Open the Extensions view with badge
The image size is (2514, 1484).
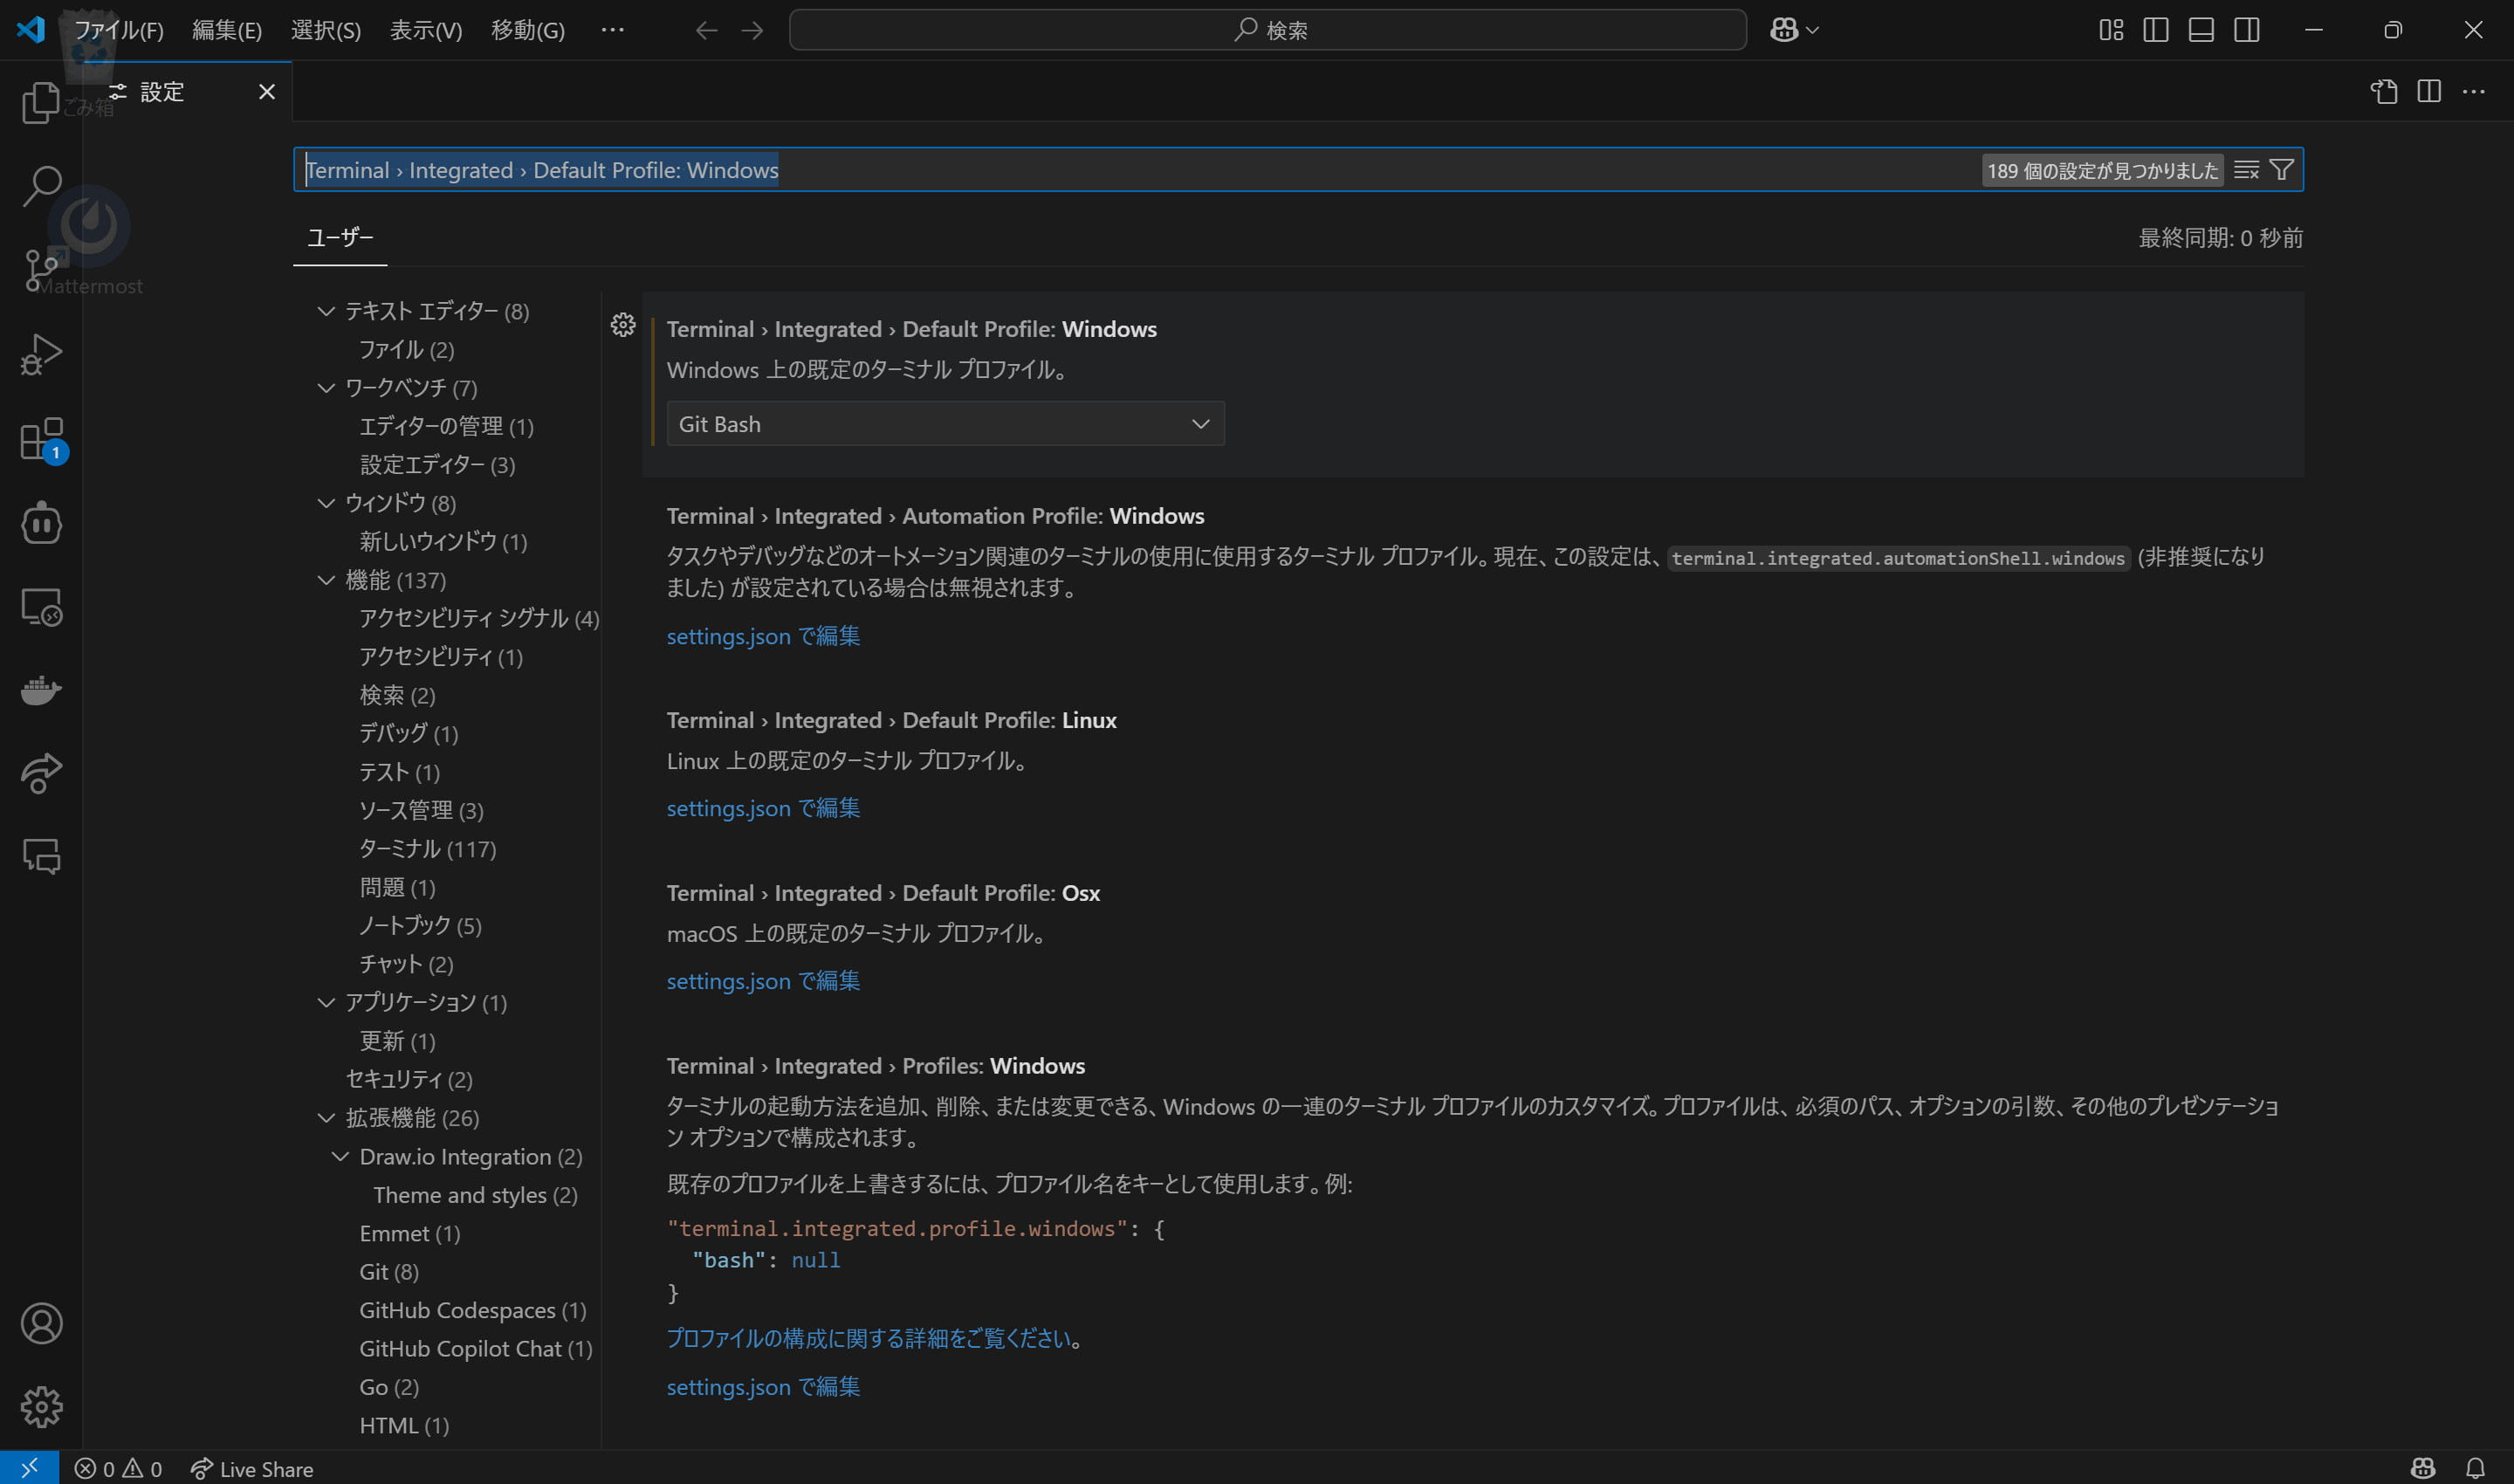point(40,438)
